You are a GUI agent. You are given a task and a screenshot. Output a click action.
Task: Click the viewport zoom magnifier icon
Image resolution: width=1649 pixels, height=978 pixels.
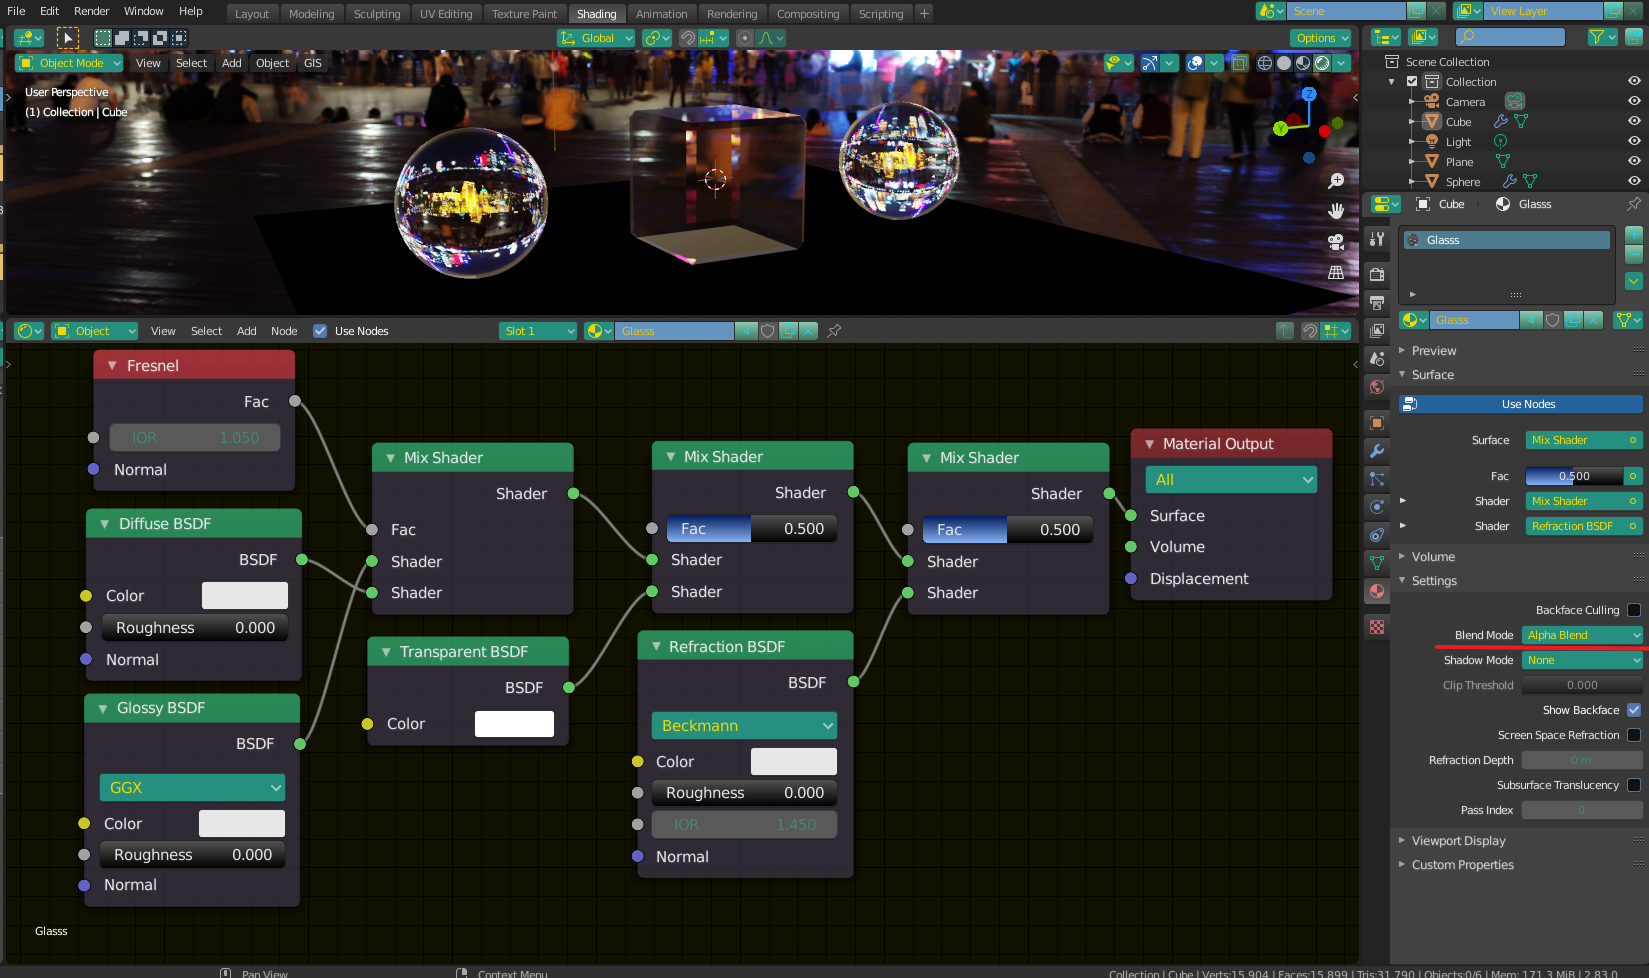coord(1336,181)
